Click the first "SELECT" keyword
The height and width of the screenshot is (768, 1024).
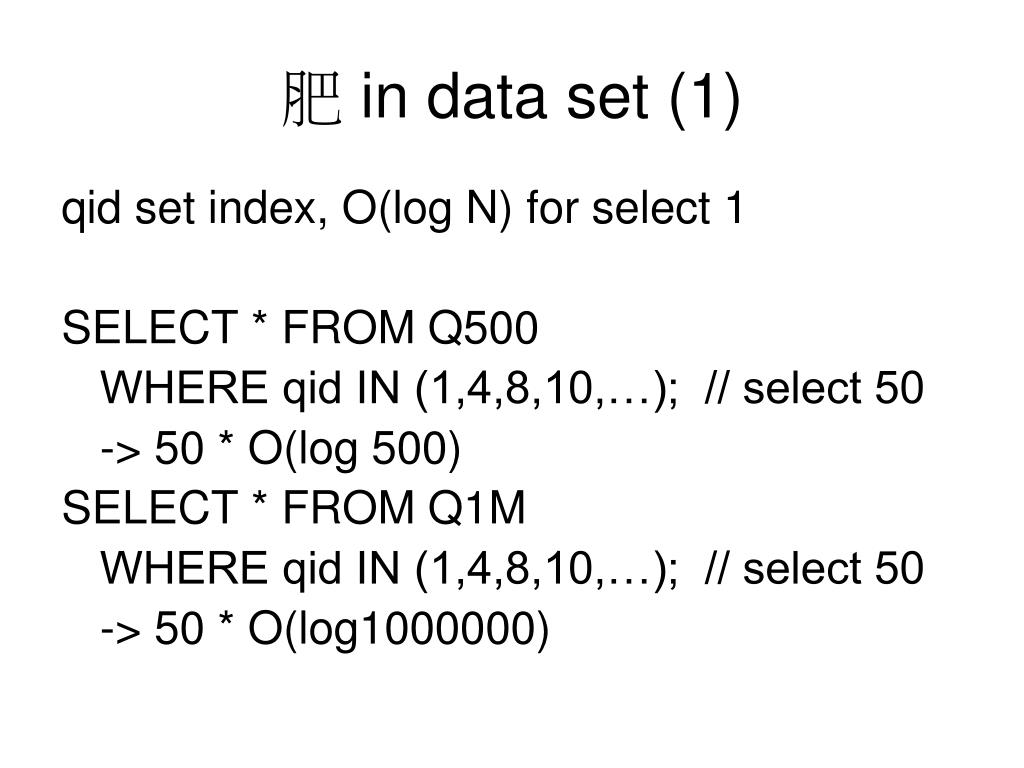click(x=150, y=327)
